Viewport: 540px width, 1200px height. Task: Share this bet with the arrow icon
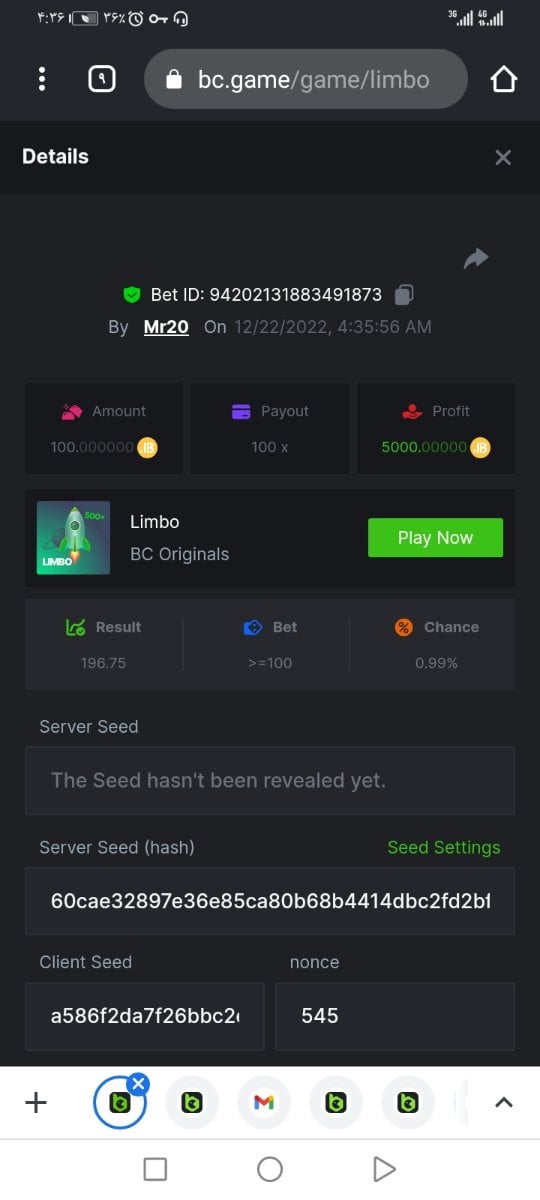tap(476, 259)
